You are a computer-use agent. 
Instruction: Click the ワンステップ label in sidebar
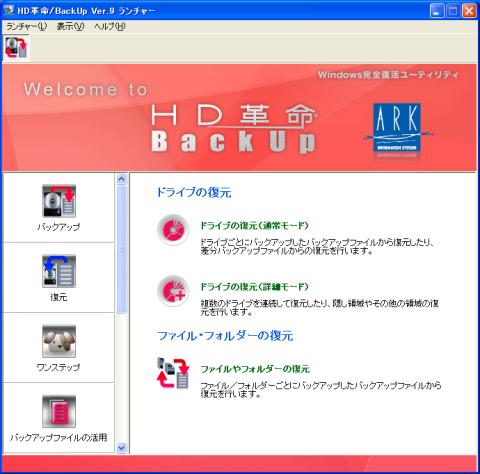pos(59,367)
